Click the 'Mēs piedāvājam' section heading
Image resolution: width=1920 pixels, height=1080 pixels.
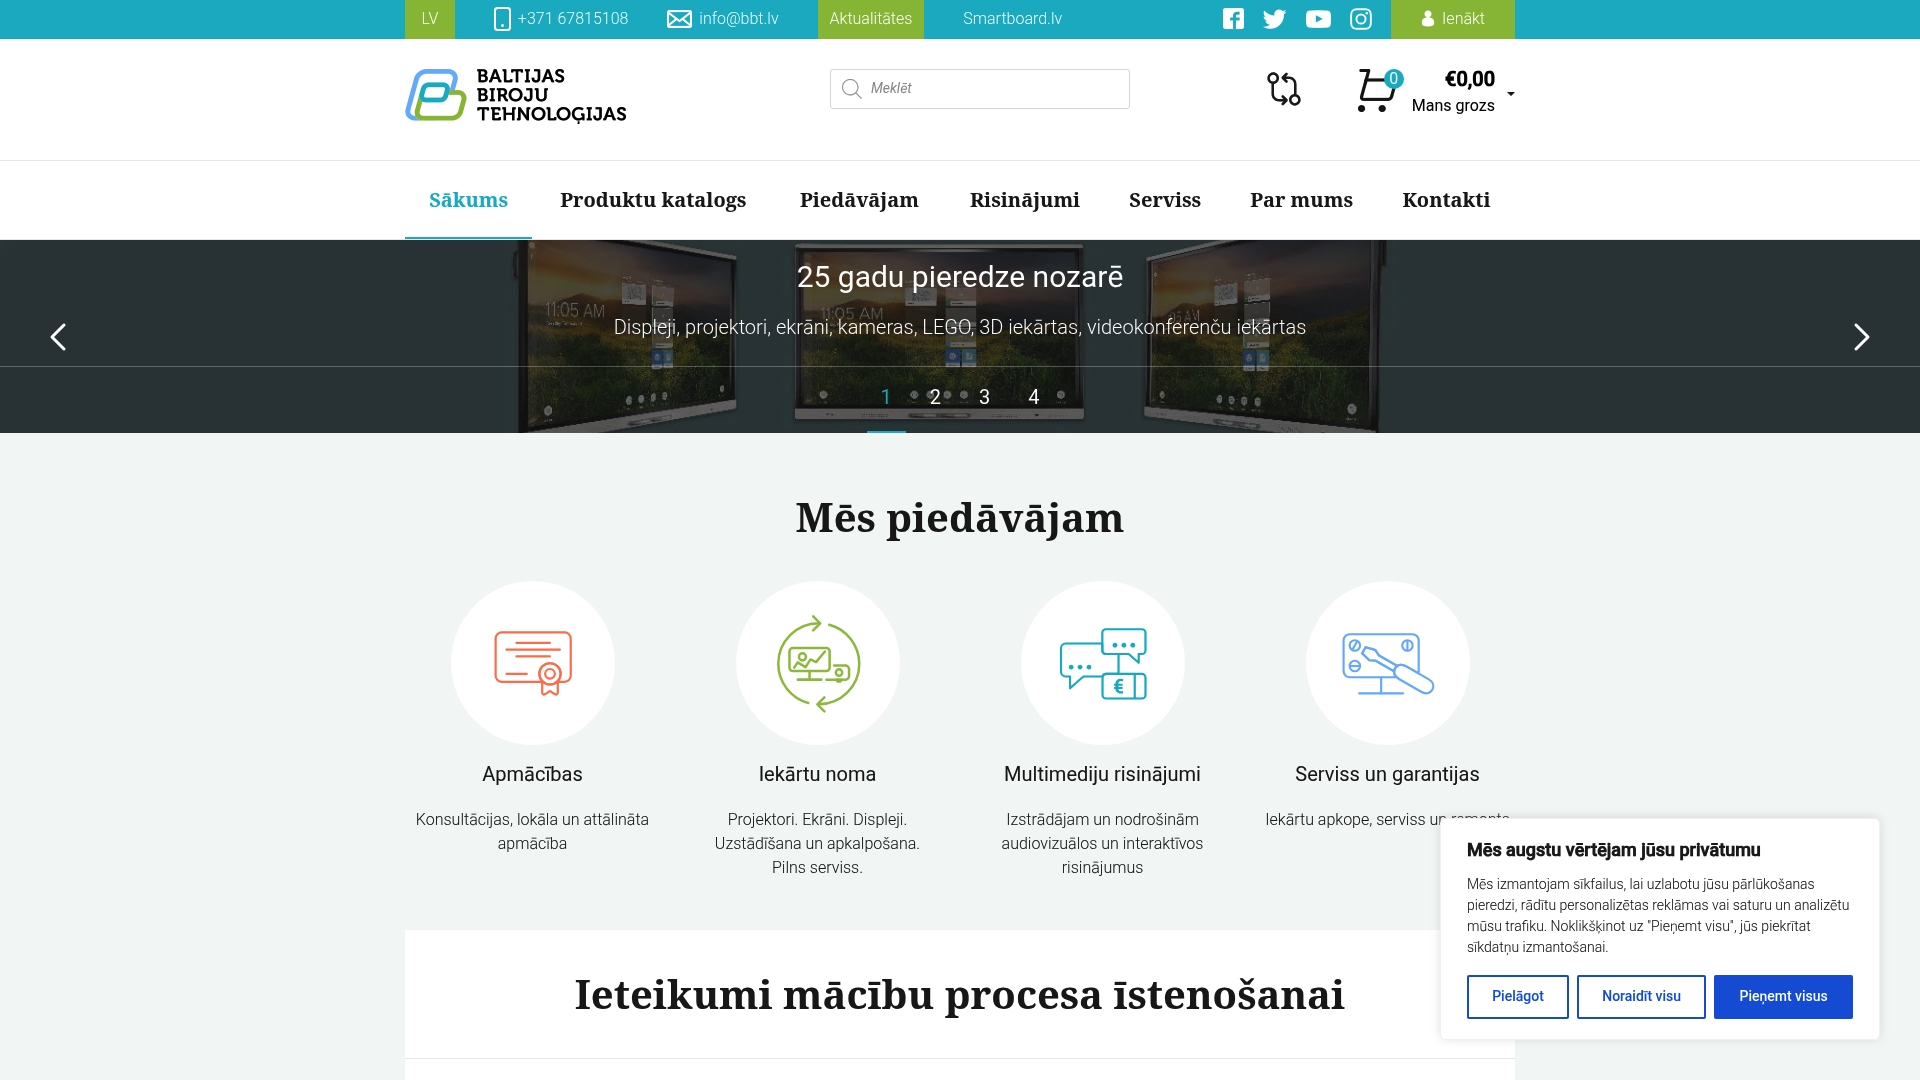click(960, 518)
